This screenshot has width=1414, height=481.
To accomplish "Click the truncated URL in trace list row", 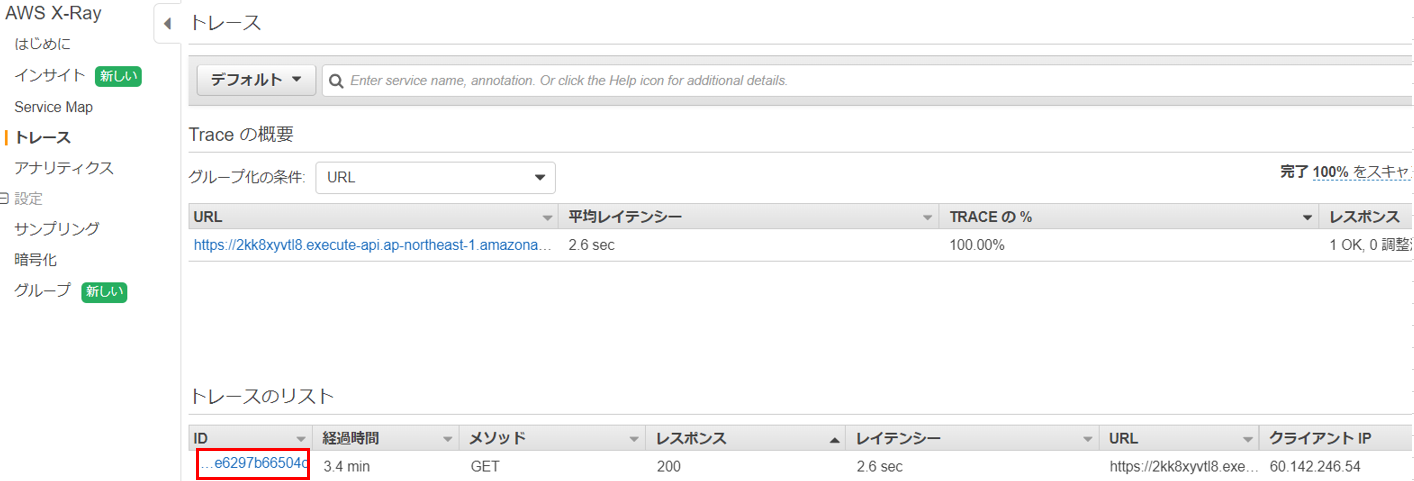I will (x=1182, y=467).
